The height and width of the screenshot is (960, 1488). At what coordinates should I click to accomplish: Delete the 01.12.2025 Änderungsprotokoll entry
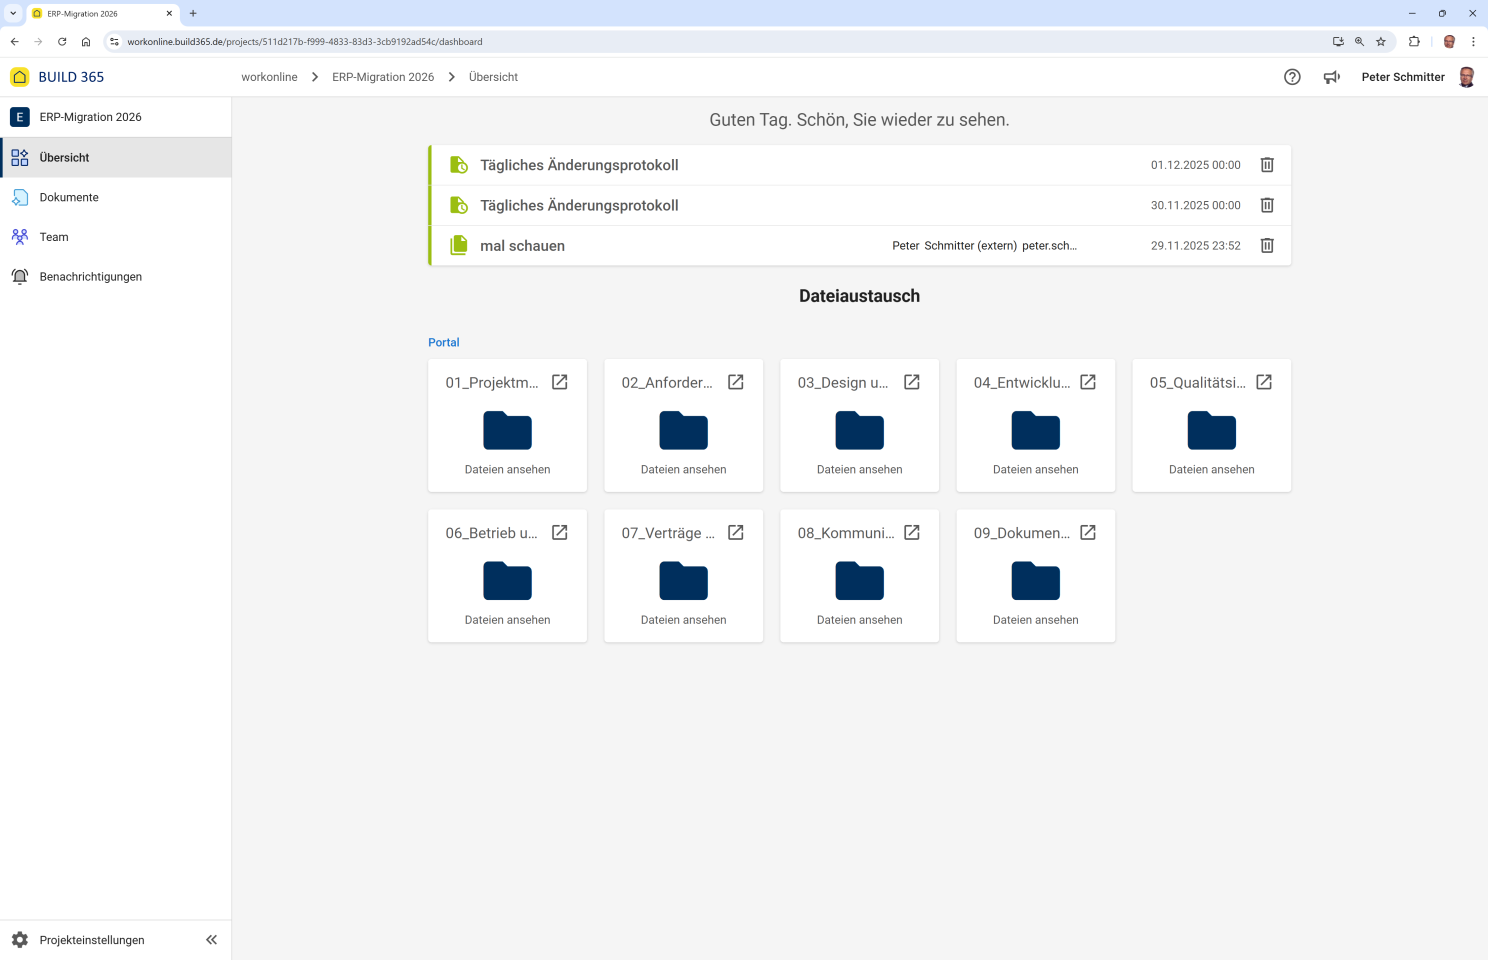1267,165
